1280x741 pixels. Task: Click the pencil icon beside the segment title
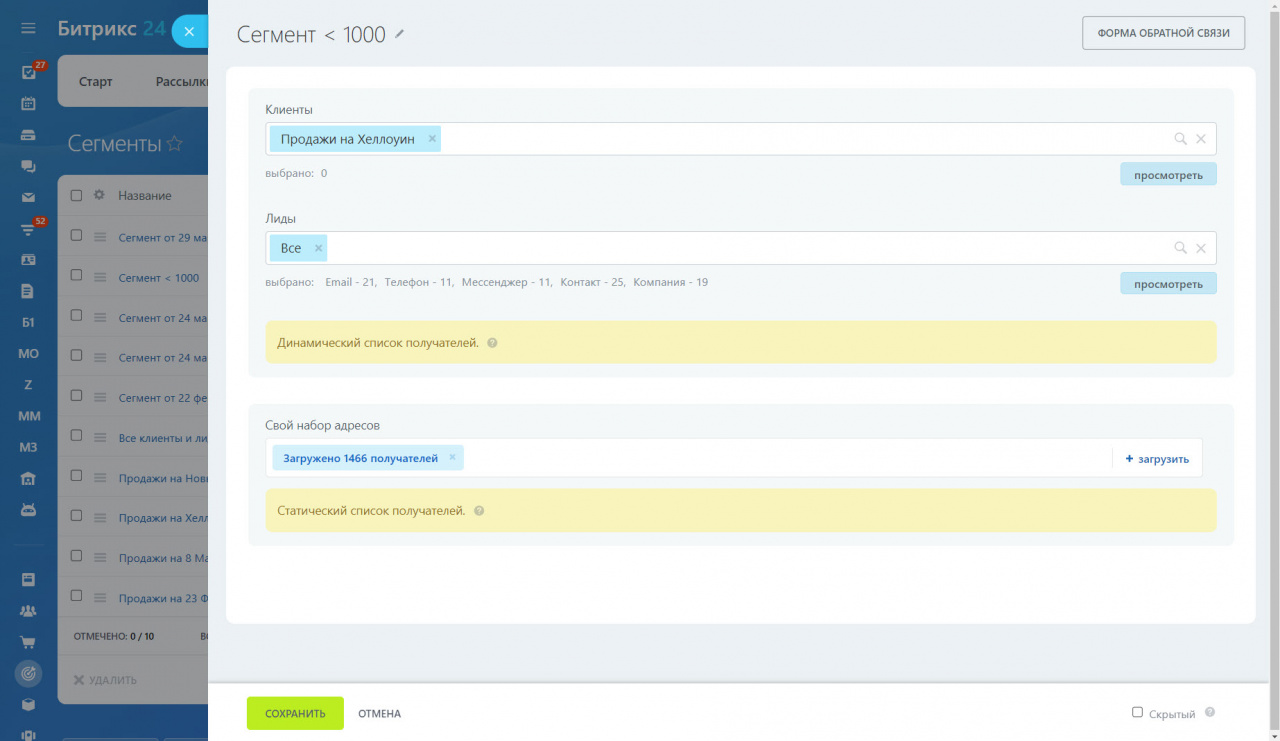(x=400, y=34)
